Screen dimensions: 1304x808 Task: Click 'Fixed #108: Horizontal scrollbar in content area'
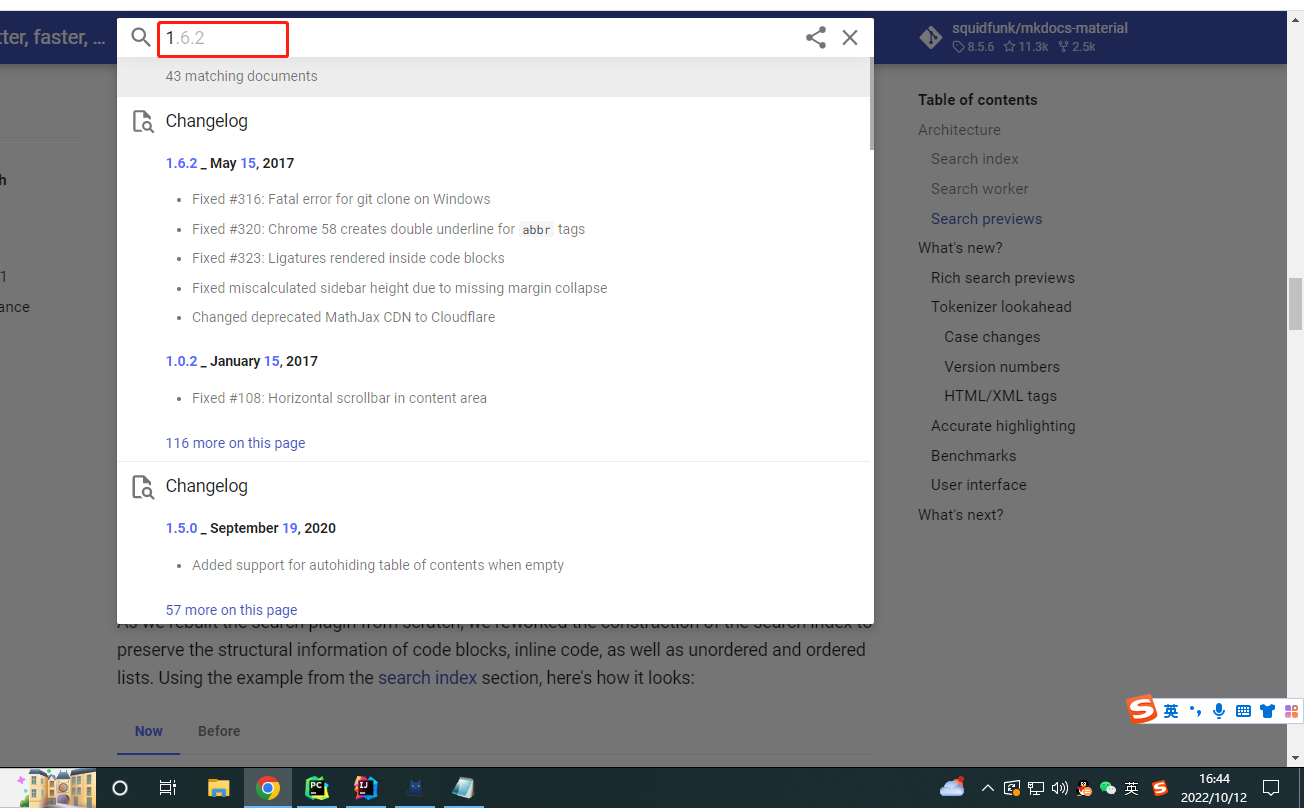point(339,398)
